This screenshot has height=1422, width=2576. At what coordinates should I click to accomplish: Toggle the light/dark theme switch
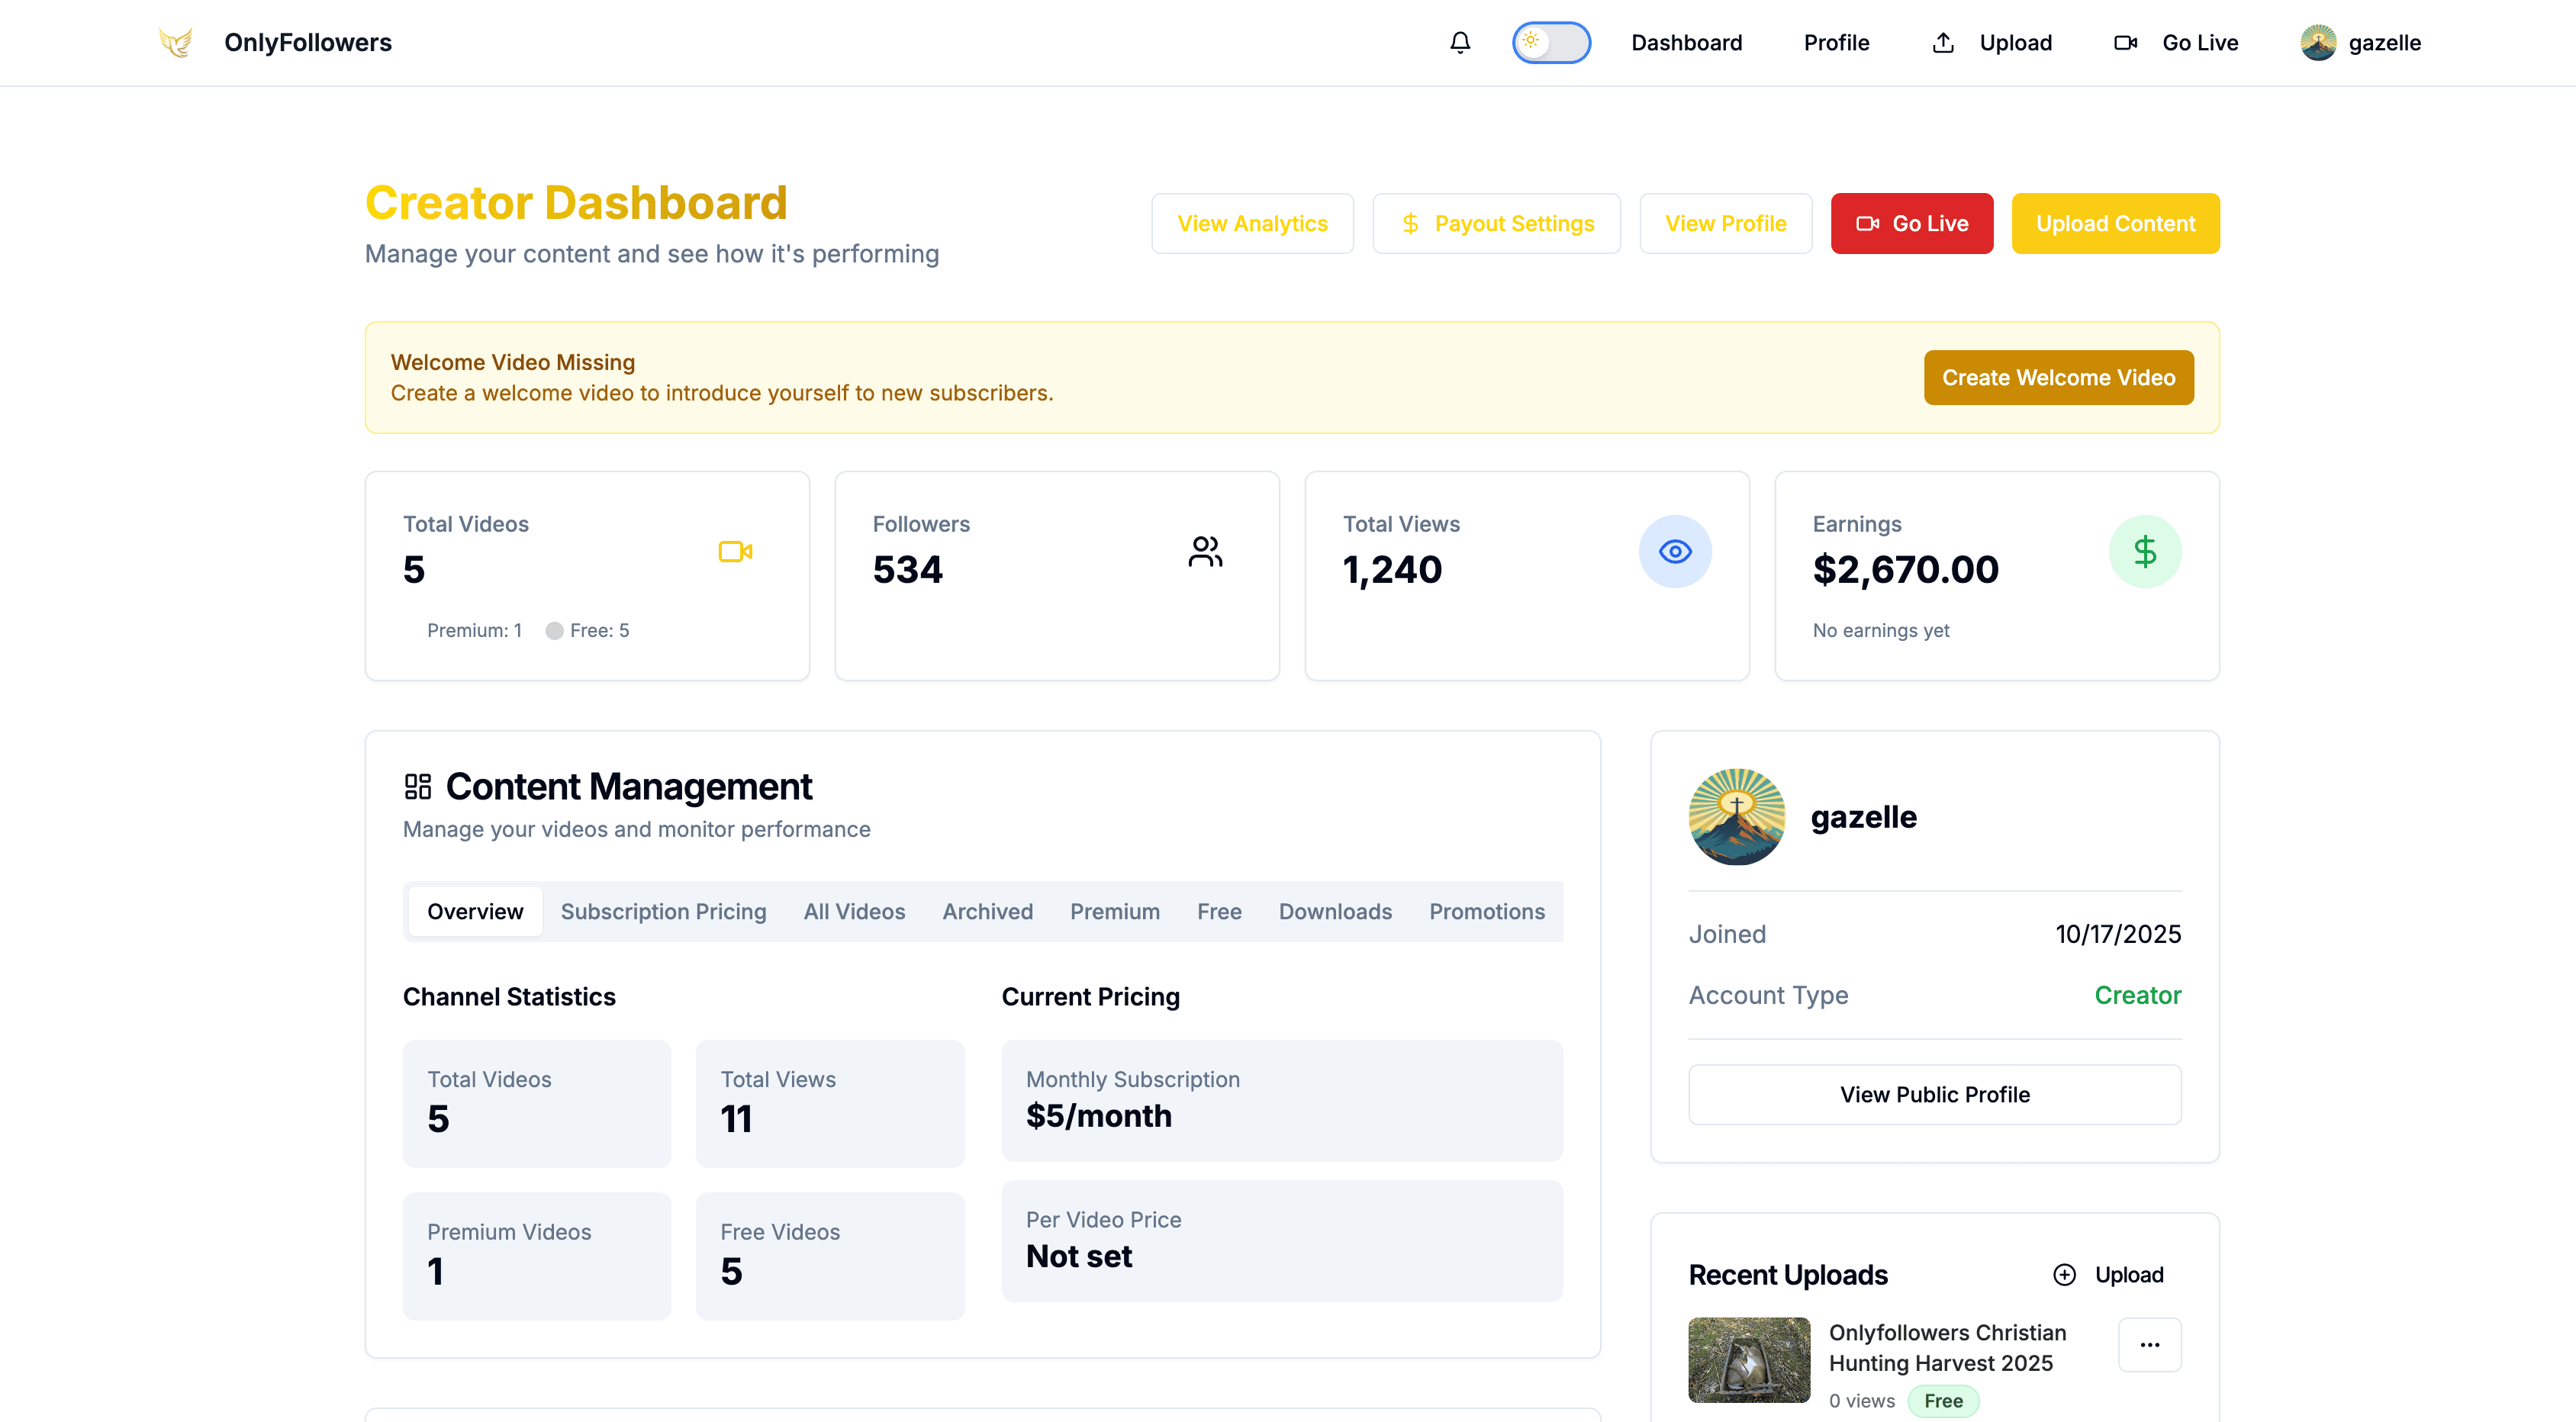(1551, 42)
